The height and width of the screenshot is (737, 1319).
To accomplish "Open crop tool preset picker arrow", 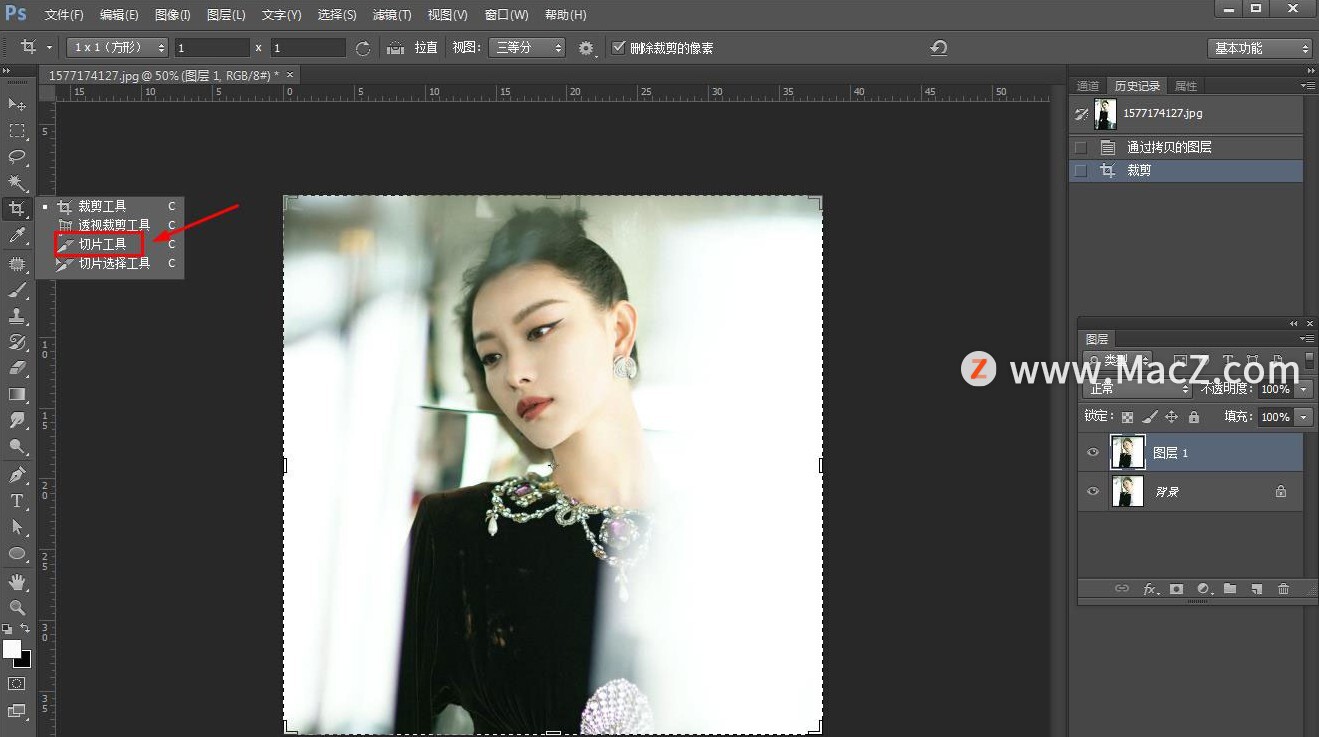I will (x=49, y=48).
